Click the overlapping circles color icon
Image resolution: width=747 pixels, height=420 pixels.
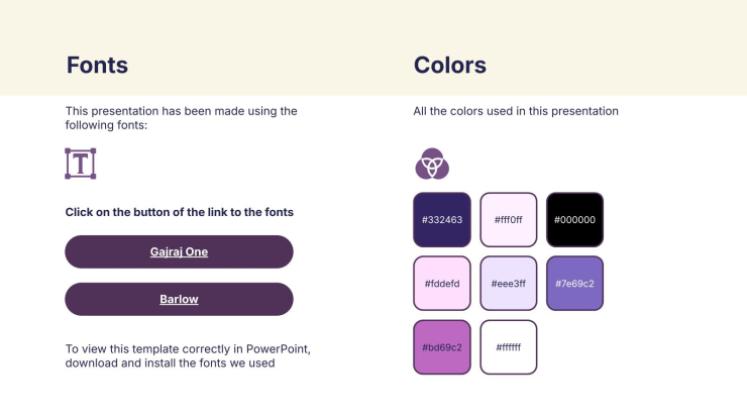[x=432, y=163]
